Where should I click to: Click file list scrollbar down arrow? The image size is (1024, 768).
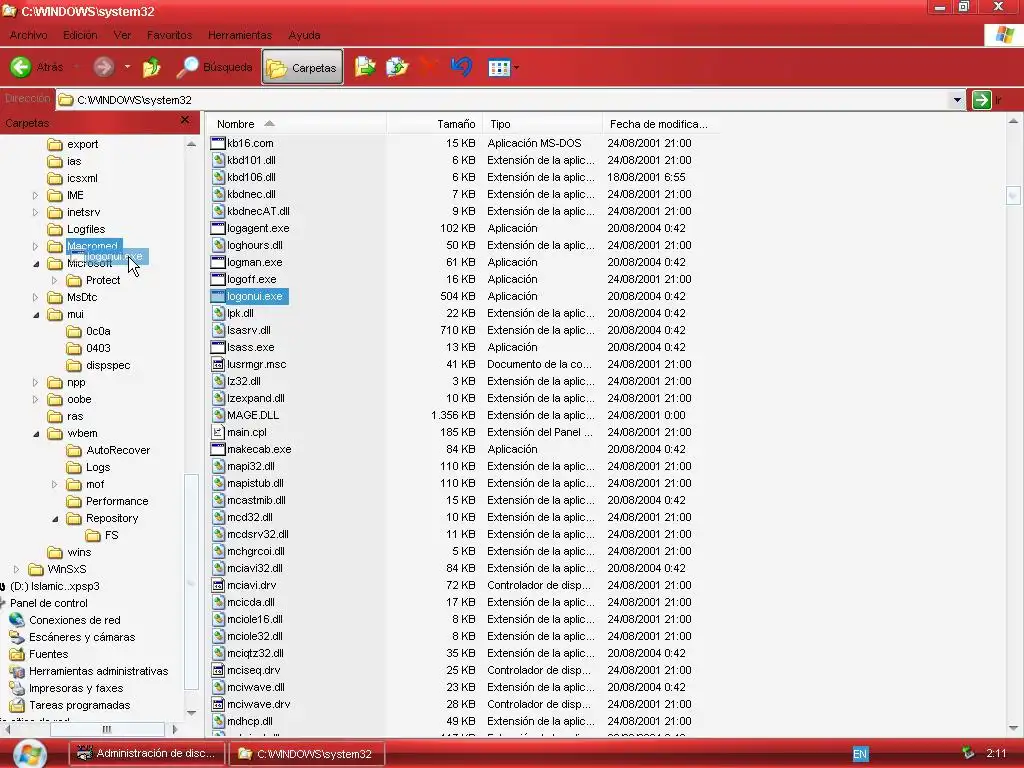tap(1013, 728)
